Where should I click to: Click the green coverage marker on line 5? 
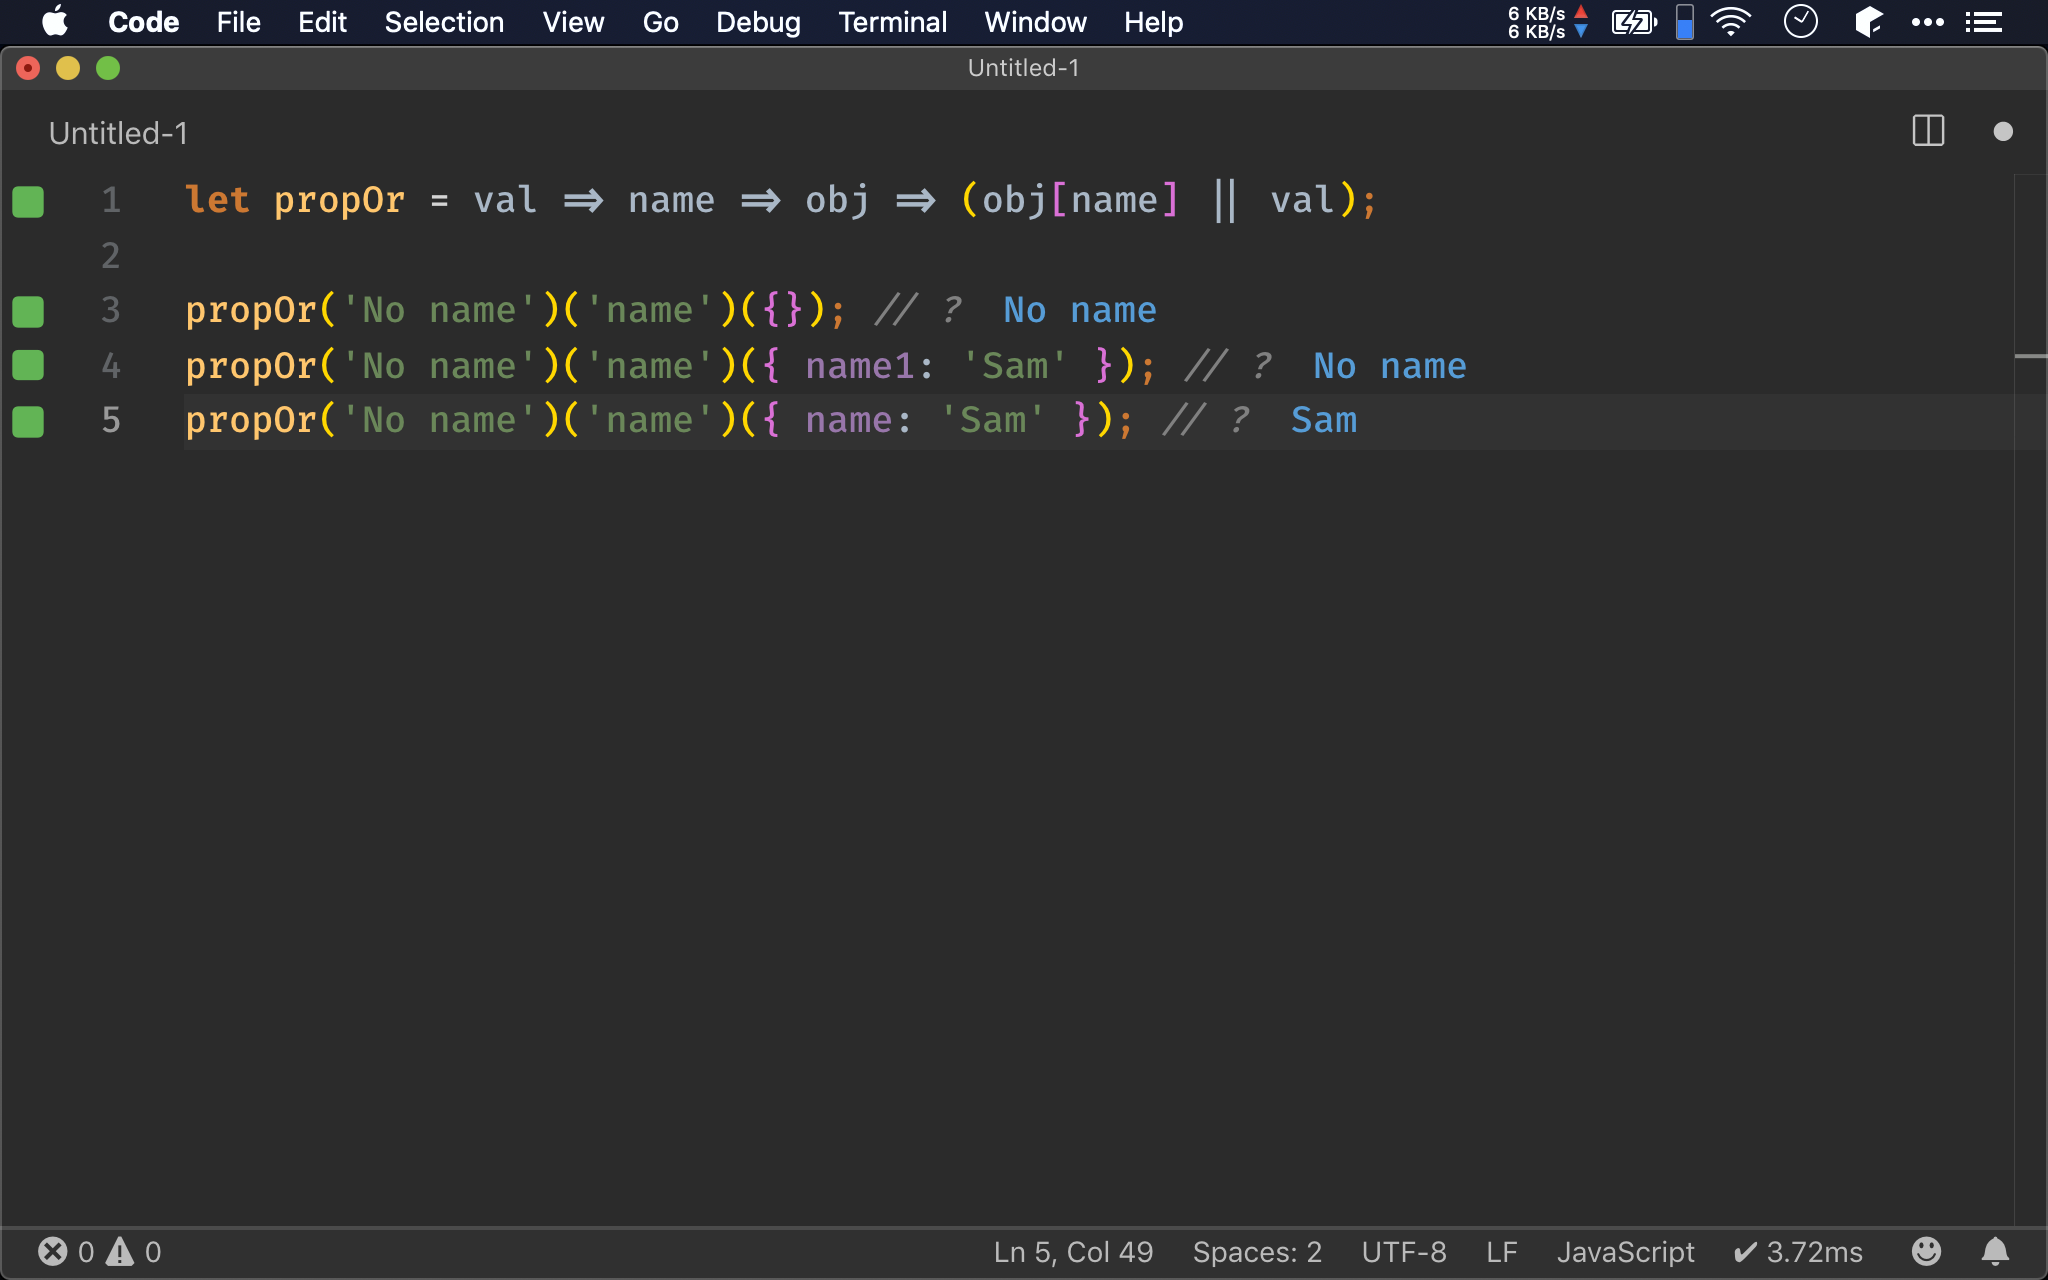tap(28, 421)
